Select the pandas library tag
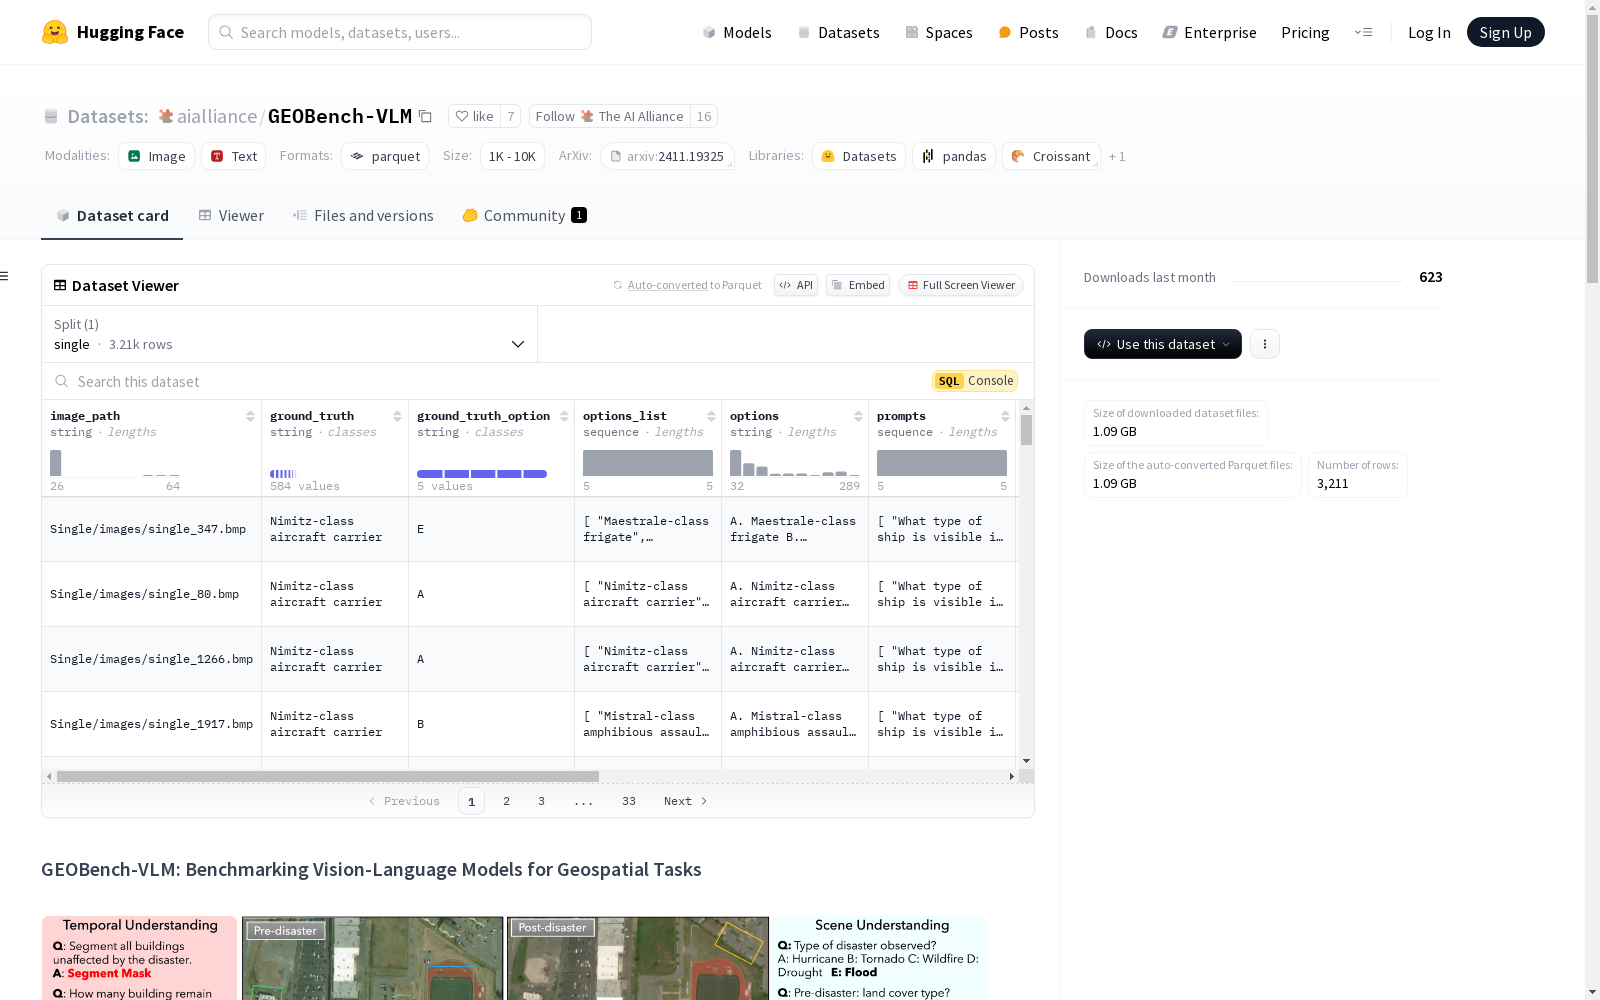Image resolution: width=1600 pixels, height=1000 pixels. point(954,156)
